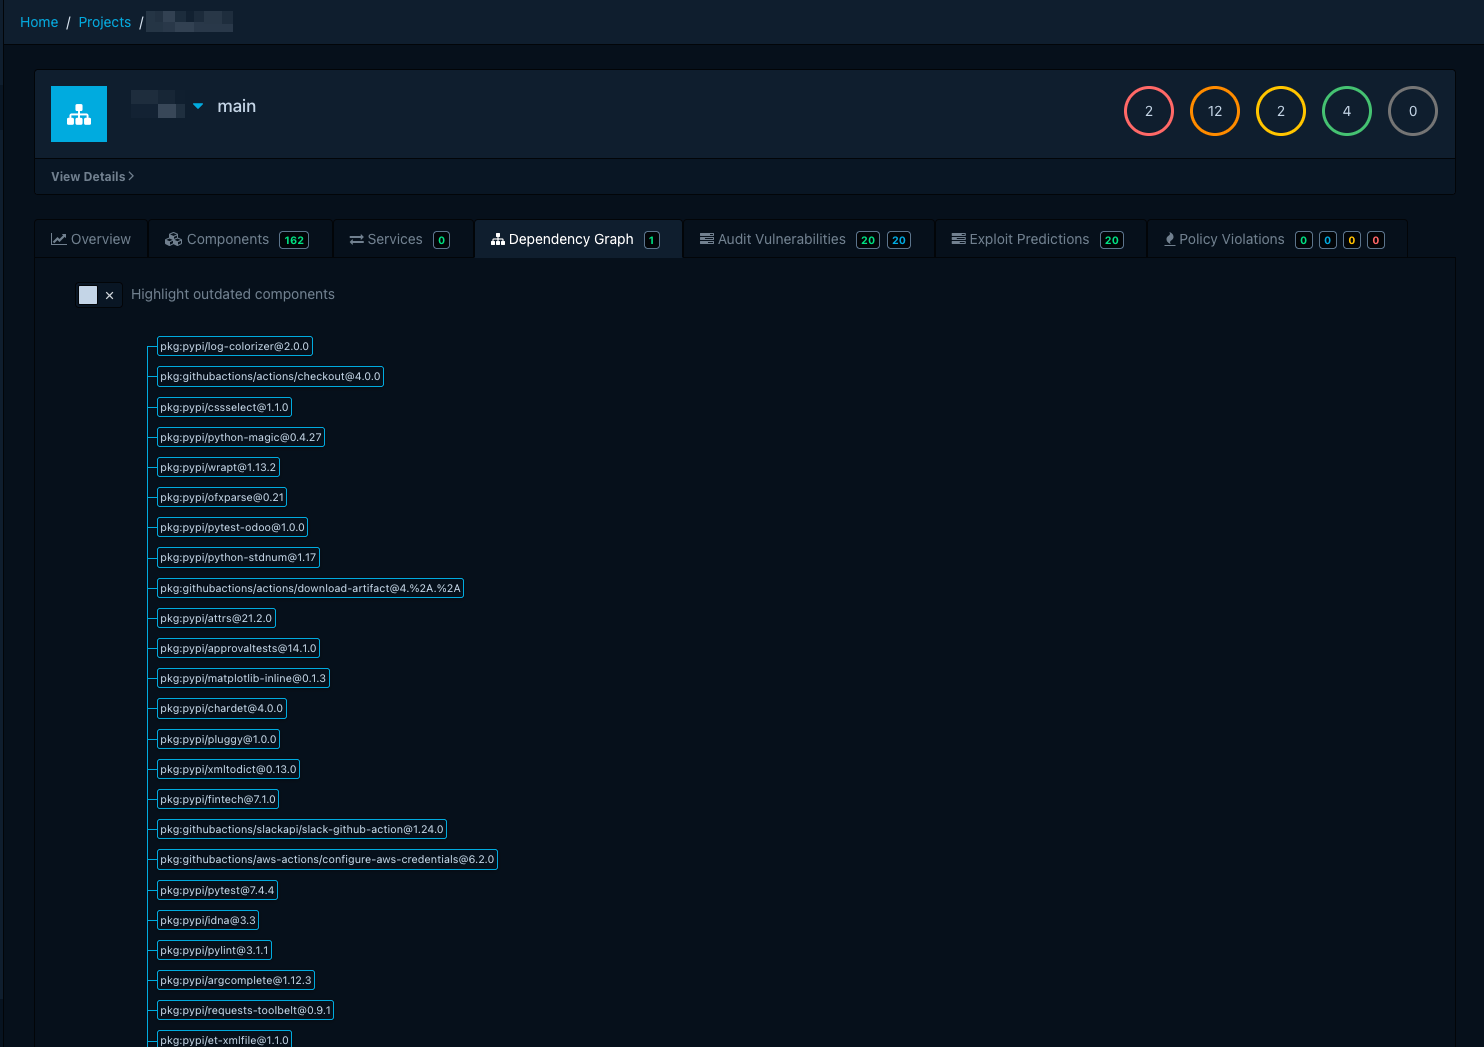Select node pkg:pypi/python-stdnum@1.17
The height and width of the screenshot is (1047, 1484).
[x=238, y=557]
